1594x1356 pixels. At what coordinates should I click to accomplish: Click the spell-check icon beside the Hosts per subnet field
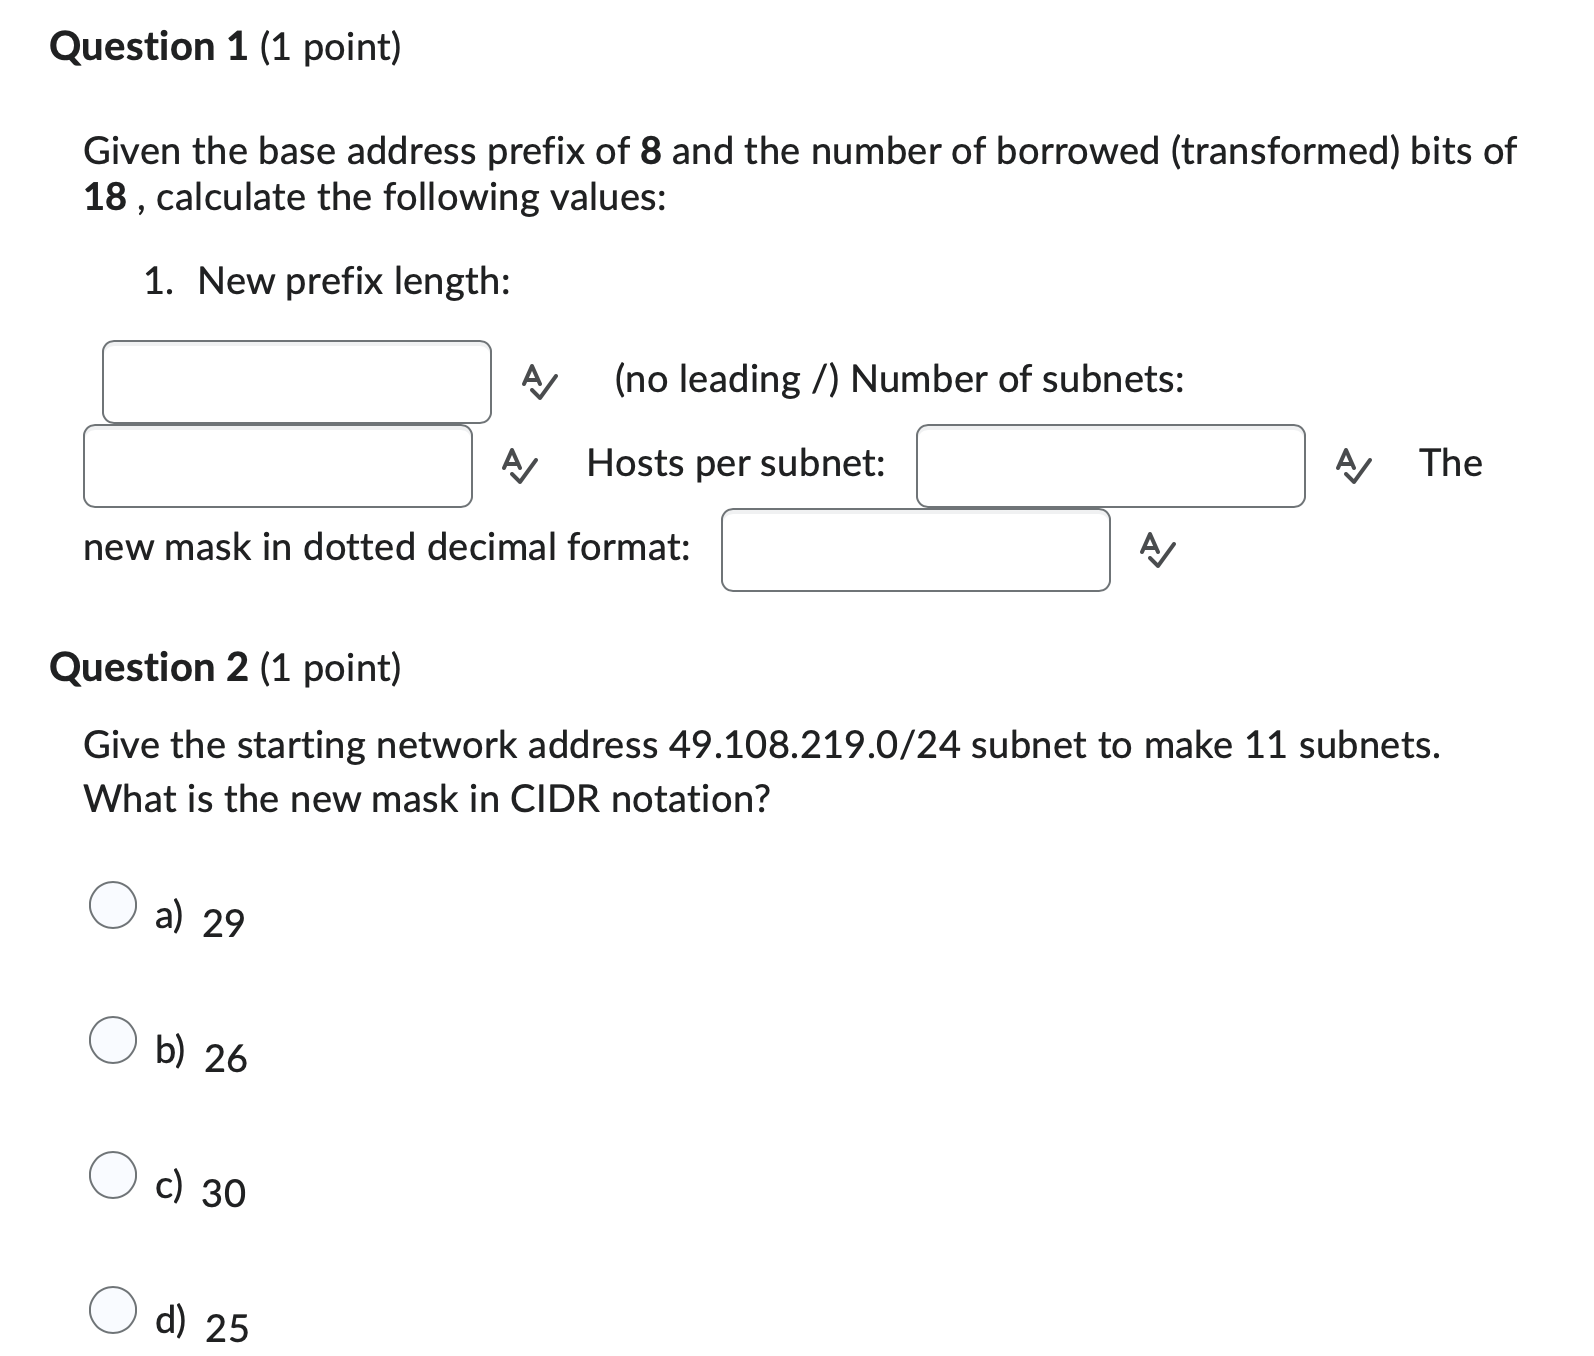[x=1355, y=465]
